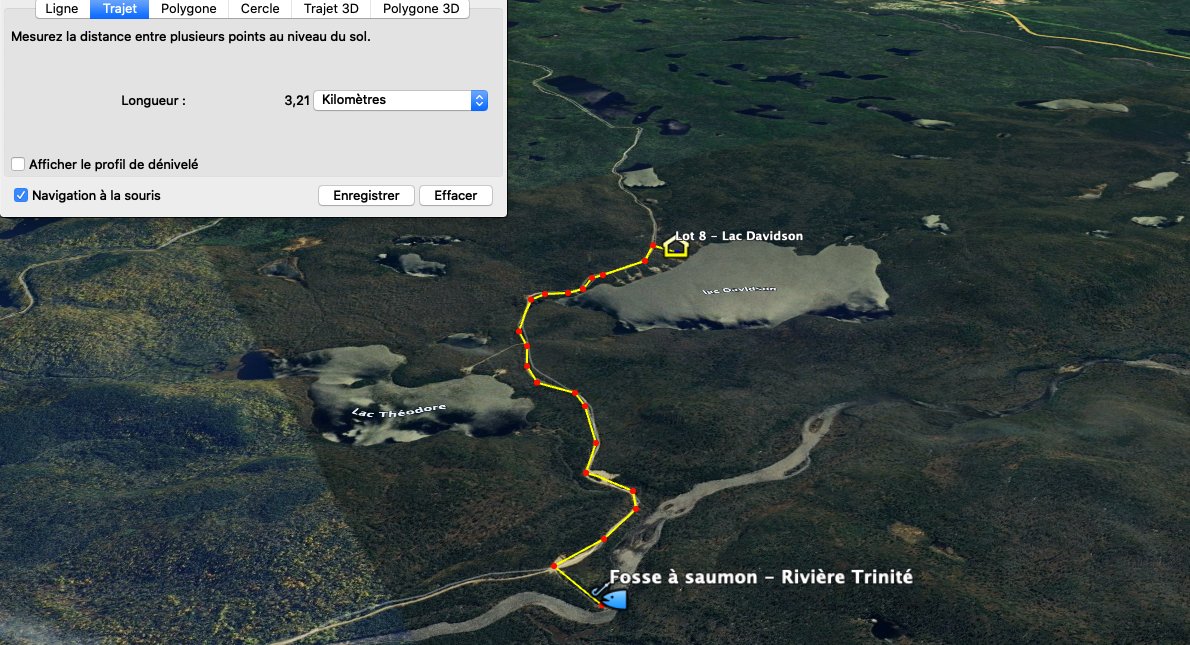Select the Polygone tab

(188, 9)
